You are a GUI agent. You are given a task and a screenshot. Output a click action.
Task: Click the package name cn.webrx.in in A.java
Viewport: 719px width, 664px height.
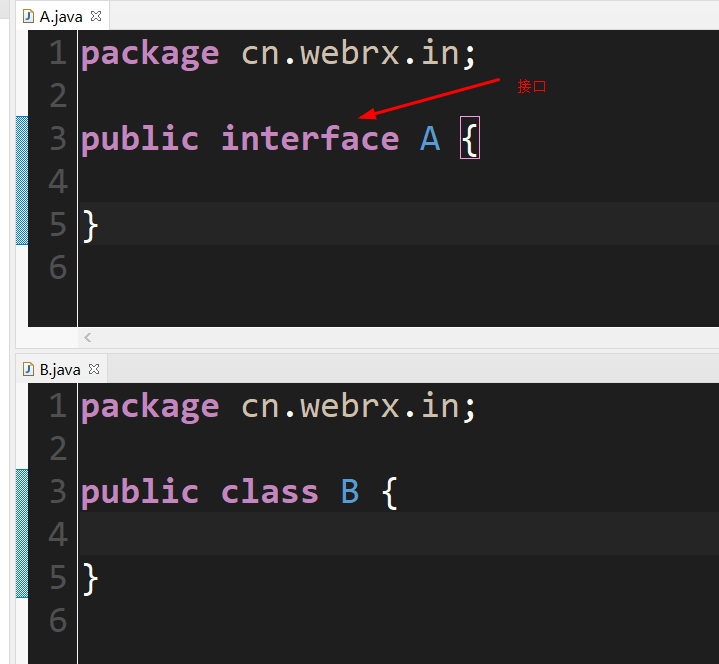351,53
